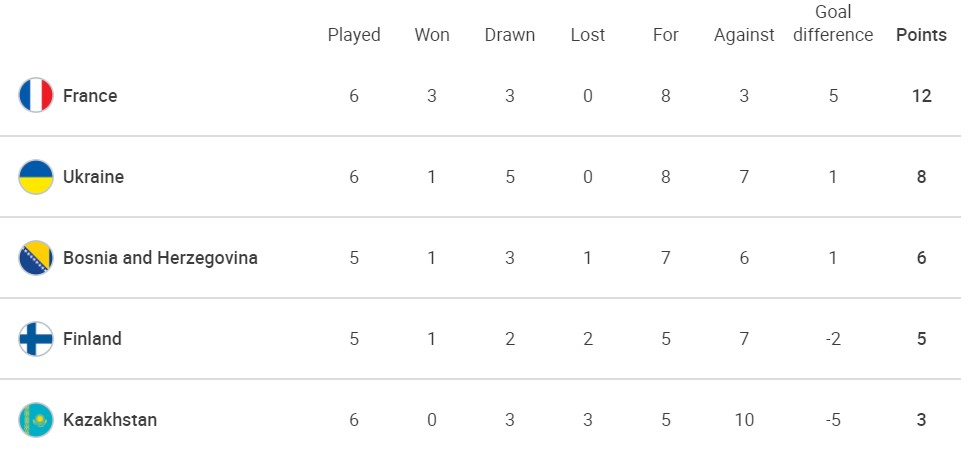The width and height of the screenshot is (978, 457).
Task: Click the Goal difference column header
Action: coord(833,24)
